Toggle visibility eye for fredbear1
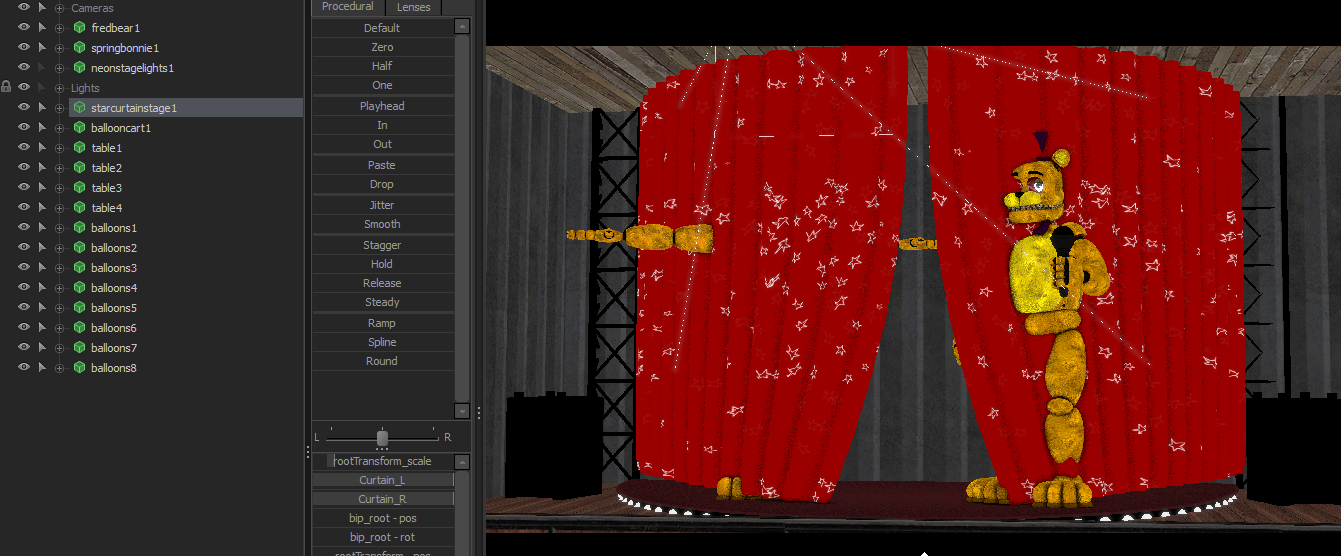This screenshot has height=556, width=1341. 24,27
